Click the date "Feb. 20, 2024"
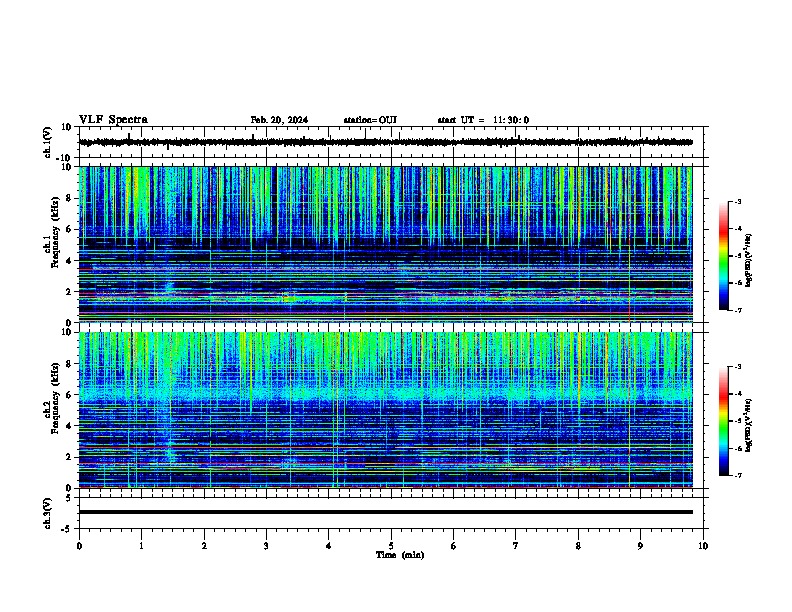This screenshot has height=612, width=792. 279,120
